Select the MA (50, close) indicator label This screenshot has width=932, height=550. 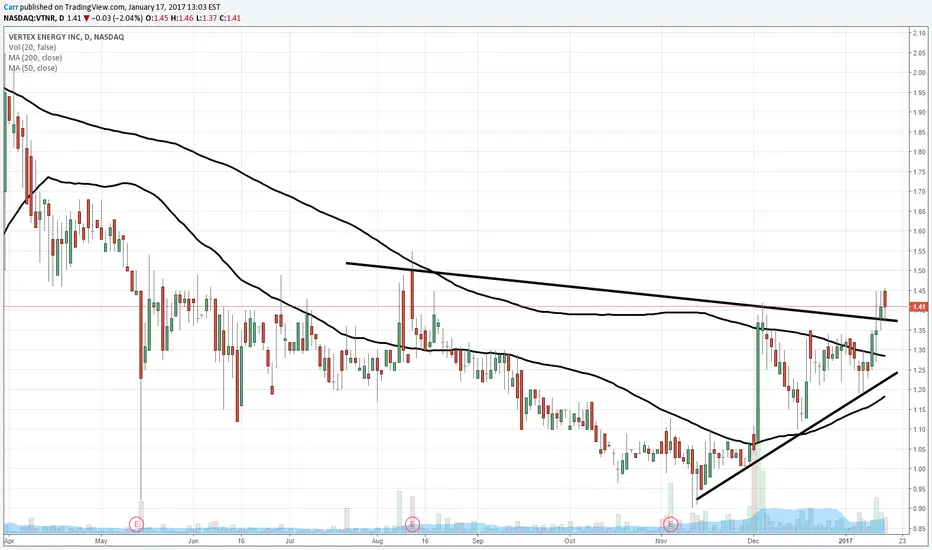(33, 68)
